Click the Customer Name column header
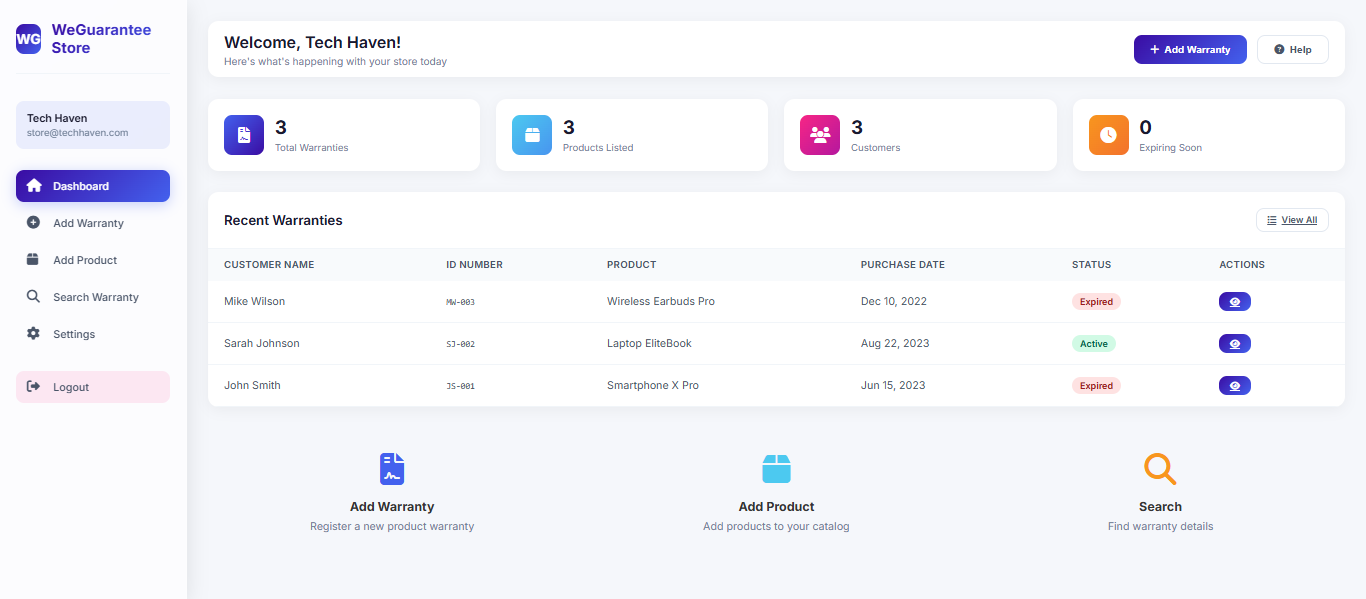Image resolution: width=1366 pixels, height=599 pixels. click(269, 265)
